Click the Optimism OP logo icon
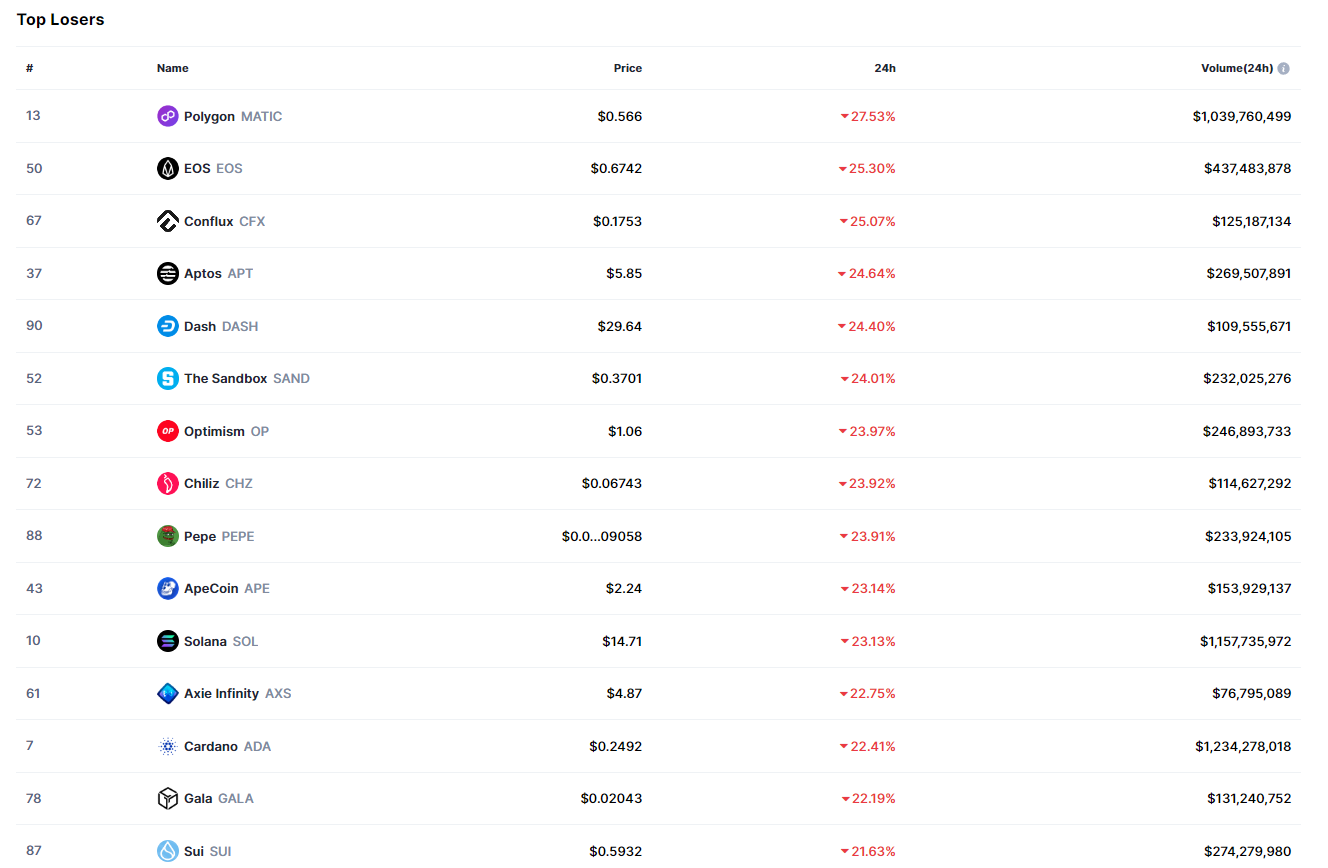The width and height of the screenshot is (1328, 868). tap(168, 431)
